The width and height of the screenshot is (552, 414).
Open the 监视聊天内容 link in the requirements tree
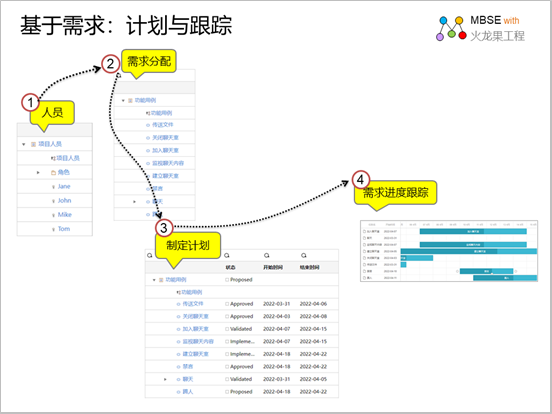pos(168,163)
